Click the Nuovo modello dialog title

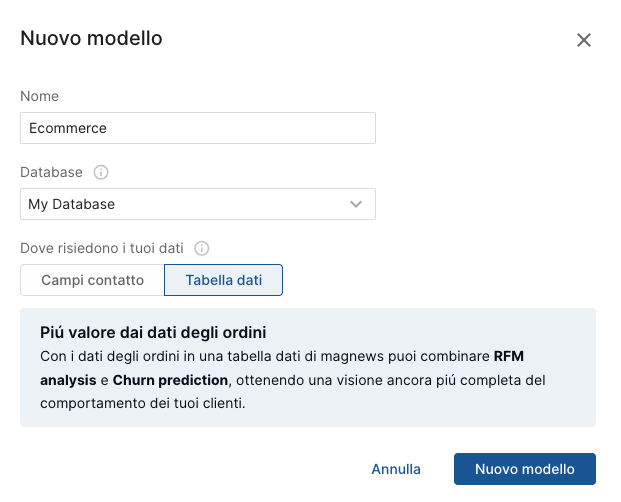click(x=91, y=38)
